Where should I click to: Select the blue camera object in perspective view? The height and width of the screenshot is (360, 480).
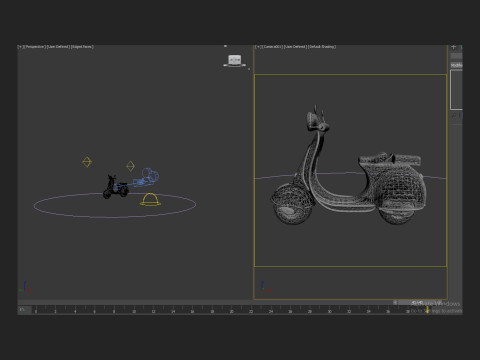coord(147,178)
